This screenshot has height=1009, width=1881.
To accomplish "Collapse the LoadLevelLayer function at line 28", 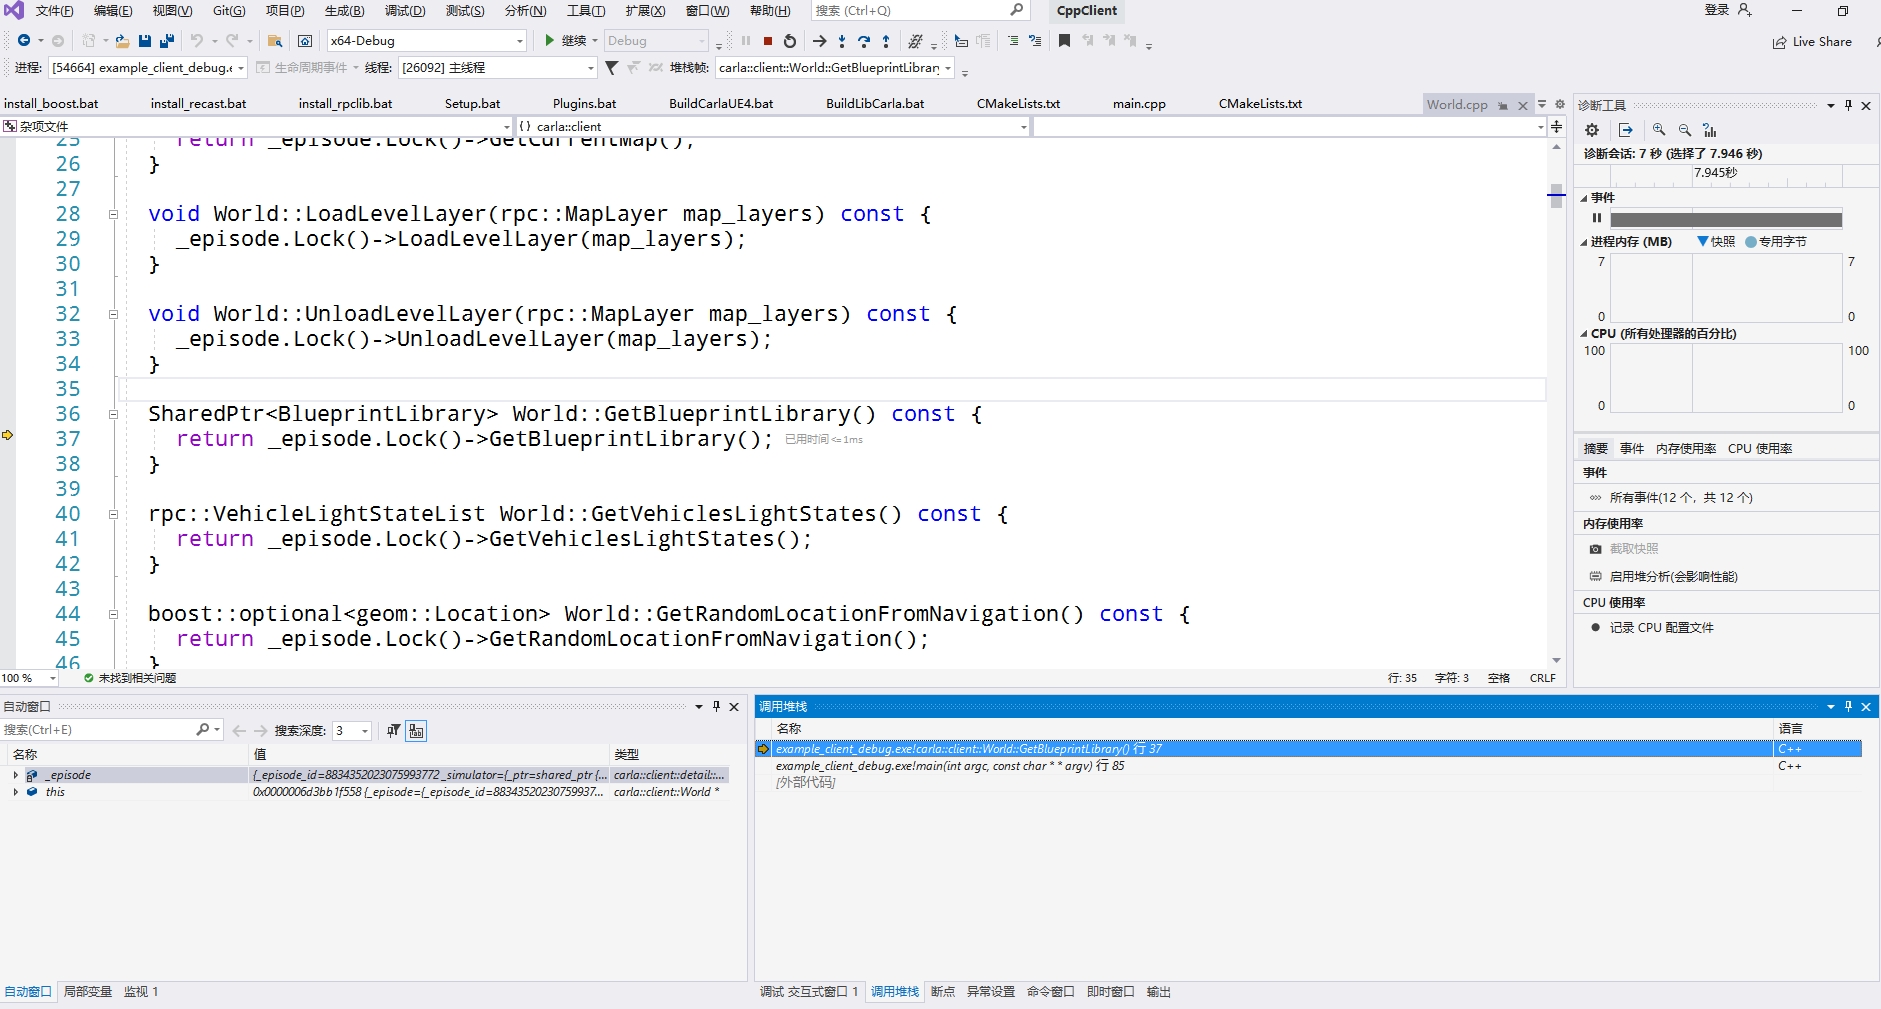I will click(113, 214).
